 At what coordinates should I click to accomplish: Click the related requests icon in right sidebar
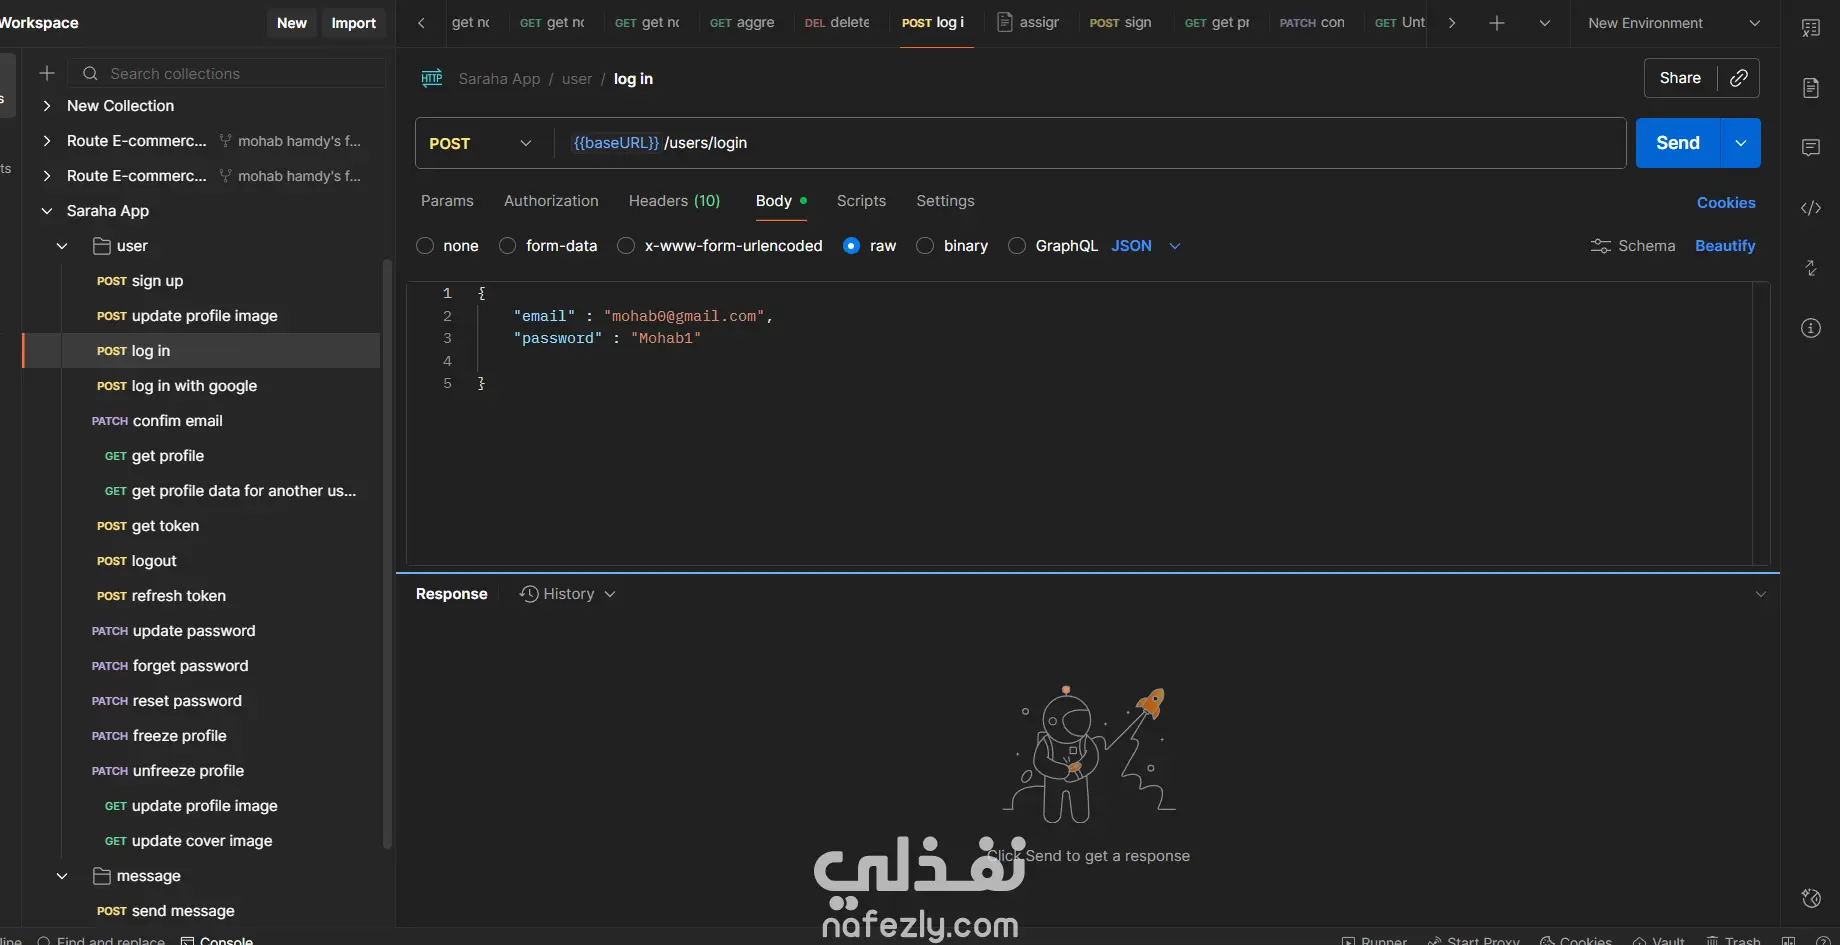(1811, 268)
